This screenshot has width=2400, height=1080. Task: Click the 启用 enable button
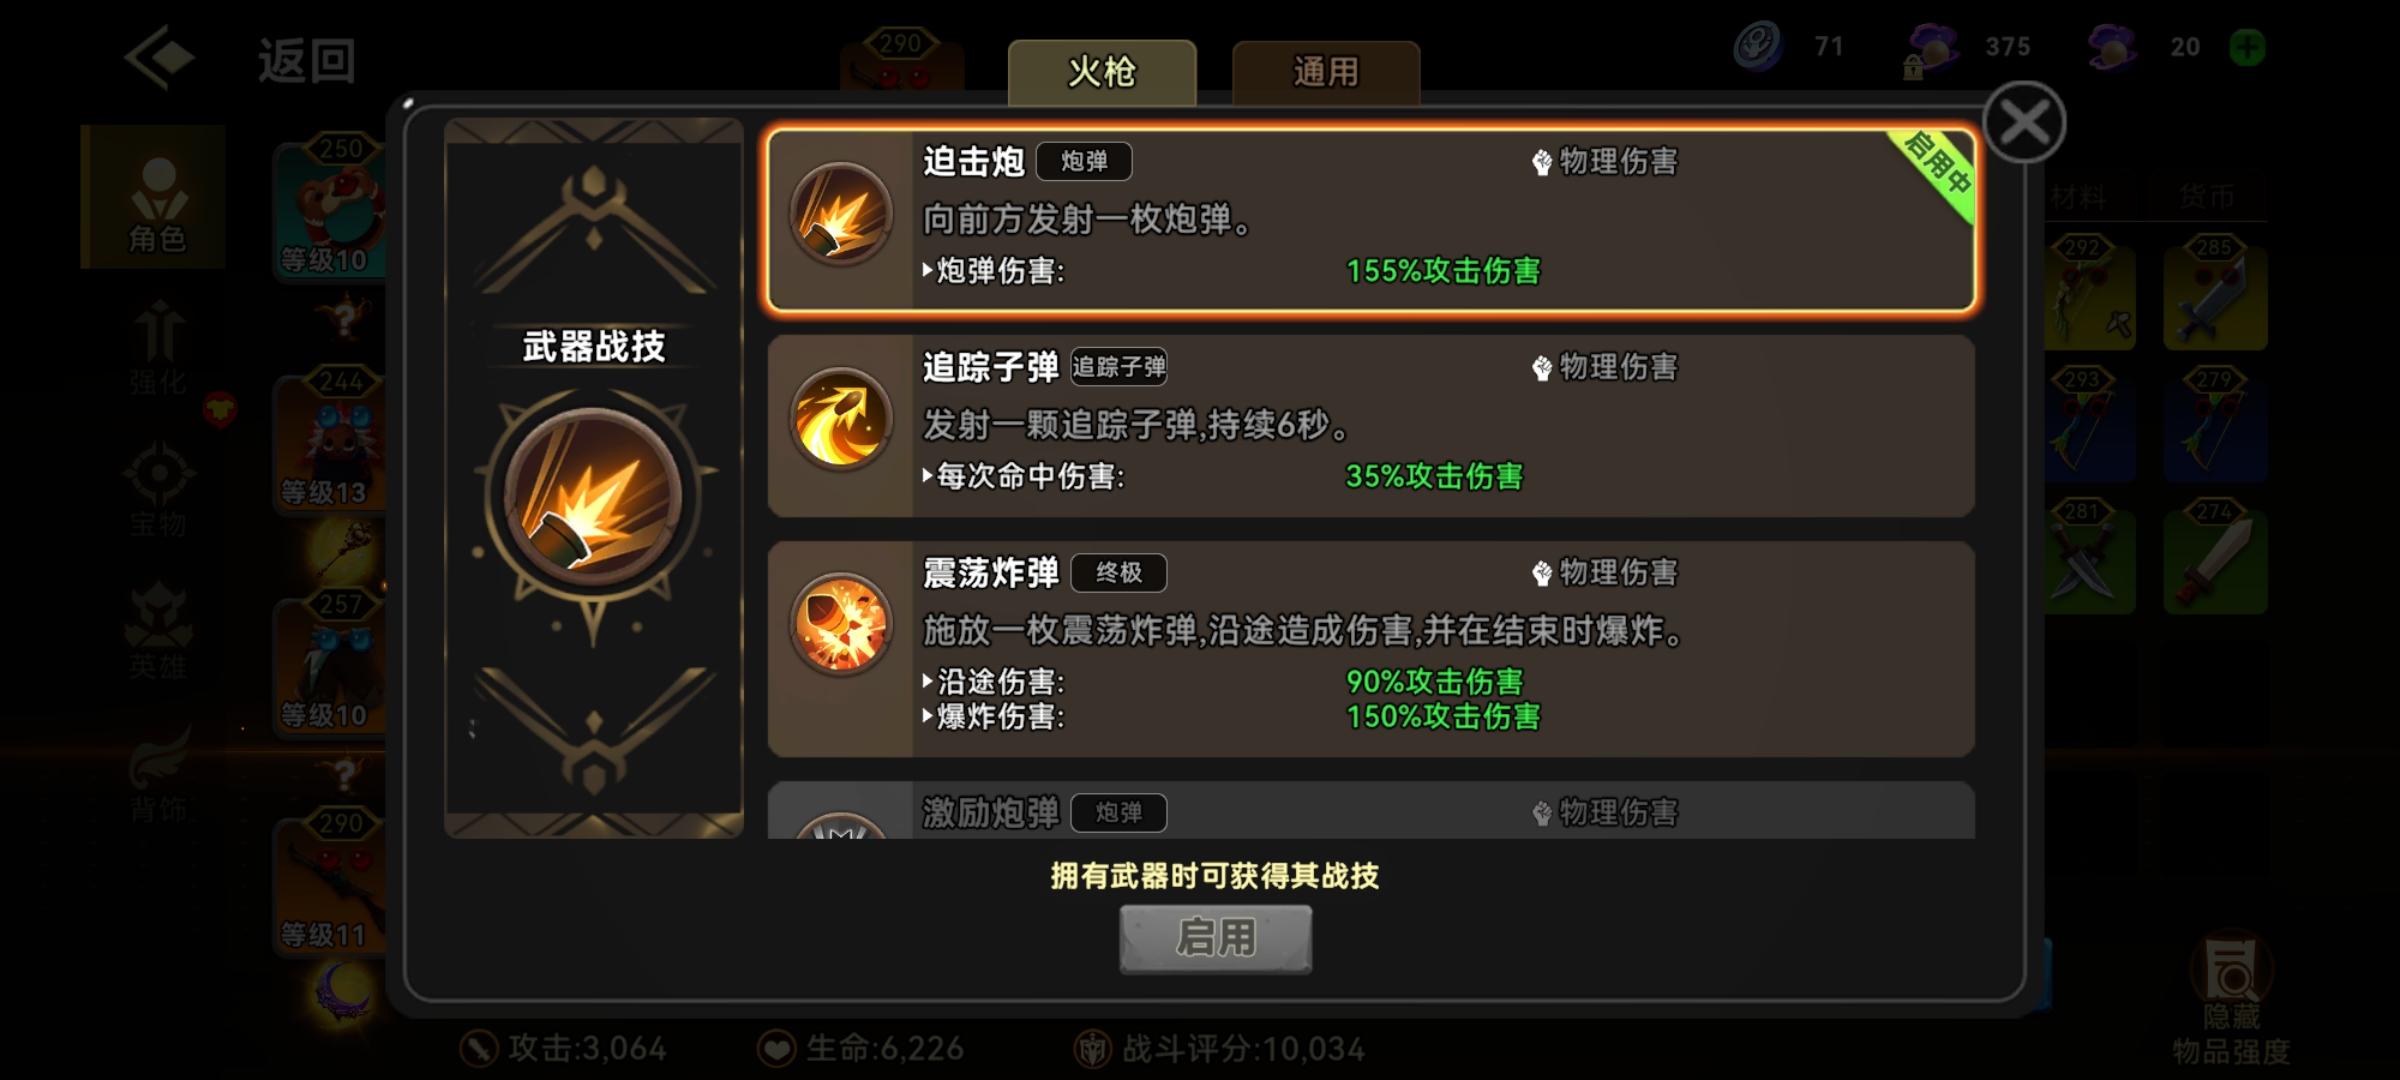[x=1215, y=938]
